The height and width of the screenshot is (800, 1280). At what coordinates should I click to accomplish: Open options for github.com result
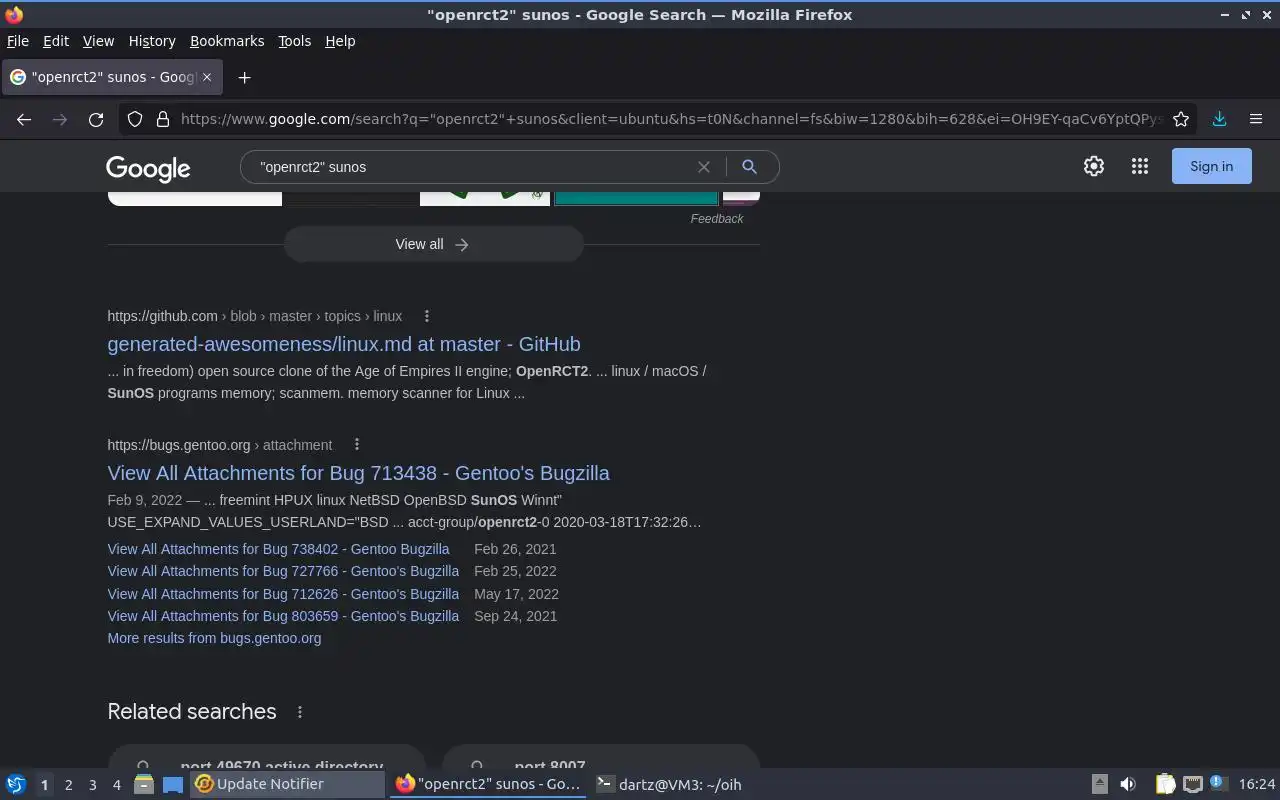point(427,316)
